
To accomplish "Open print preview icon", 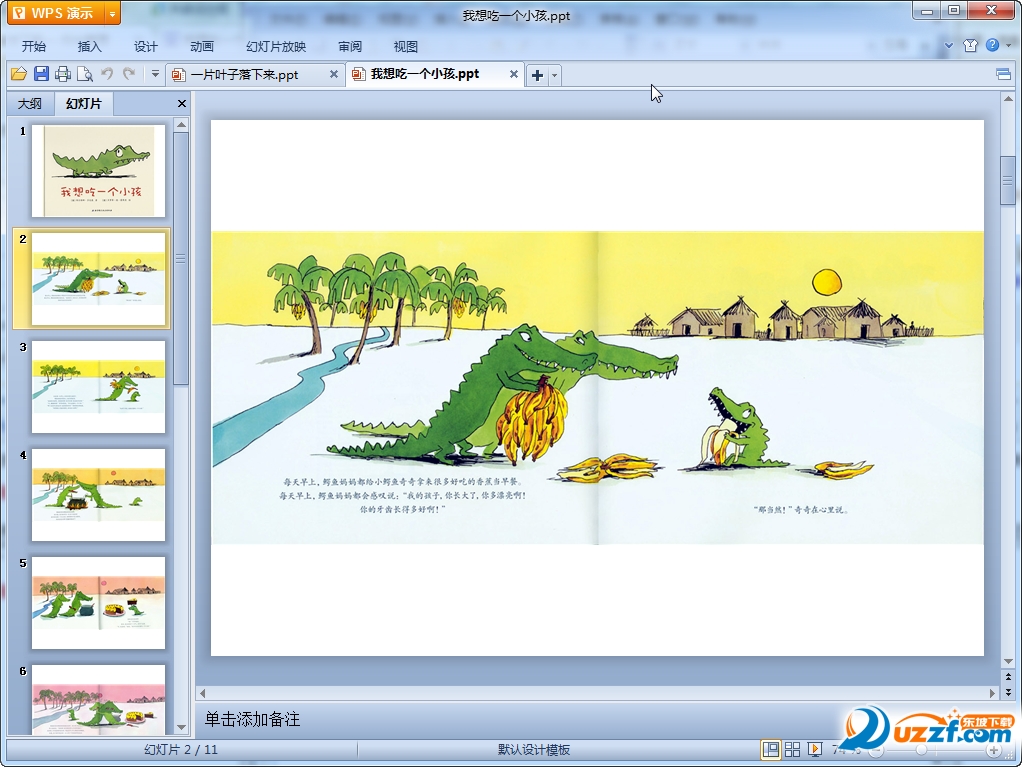I will 85,74.
